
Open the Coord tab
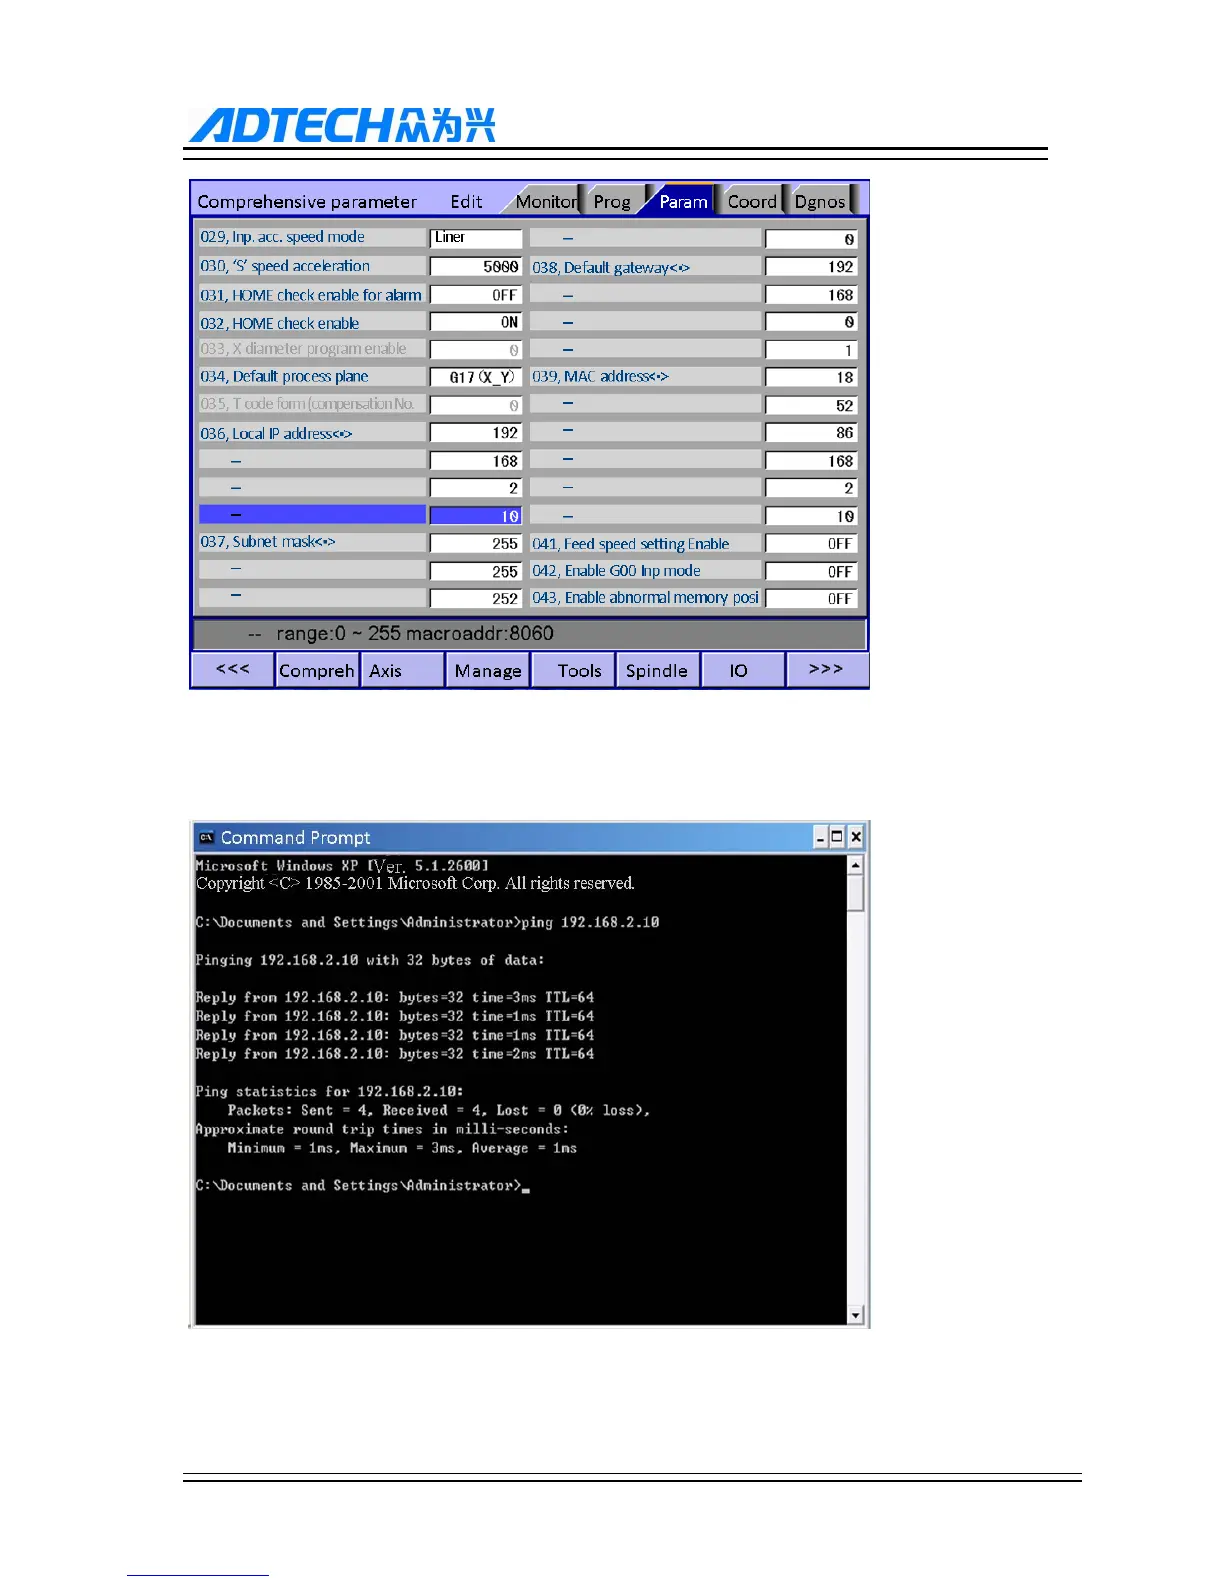point(752,201)
